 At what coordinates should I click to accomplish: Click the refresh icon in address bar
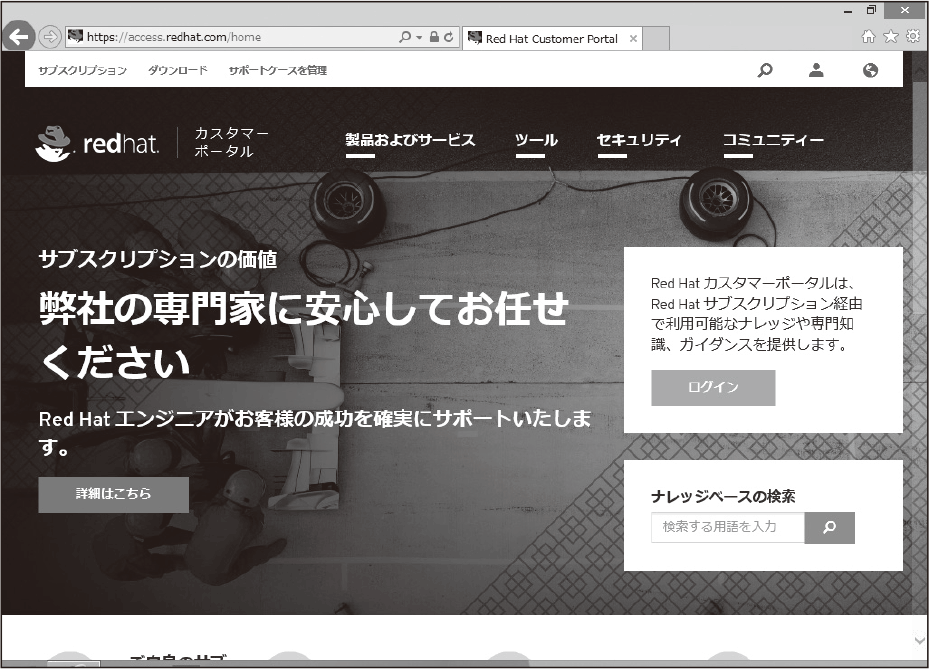449,37
